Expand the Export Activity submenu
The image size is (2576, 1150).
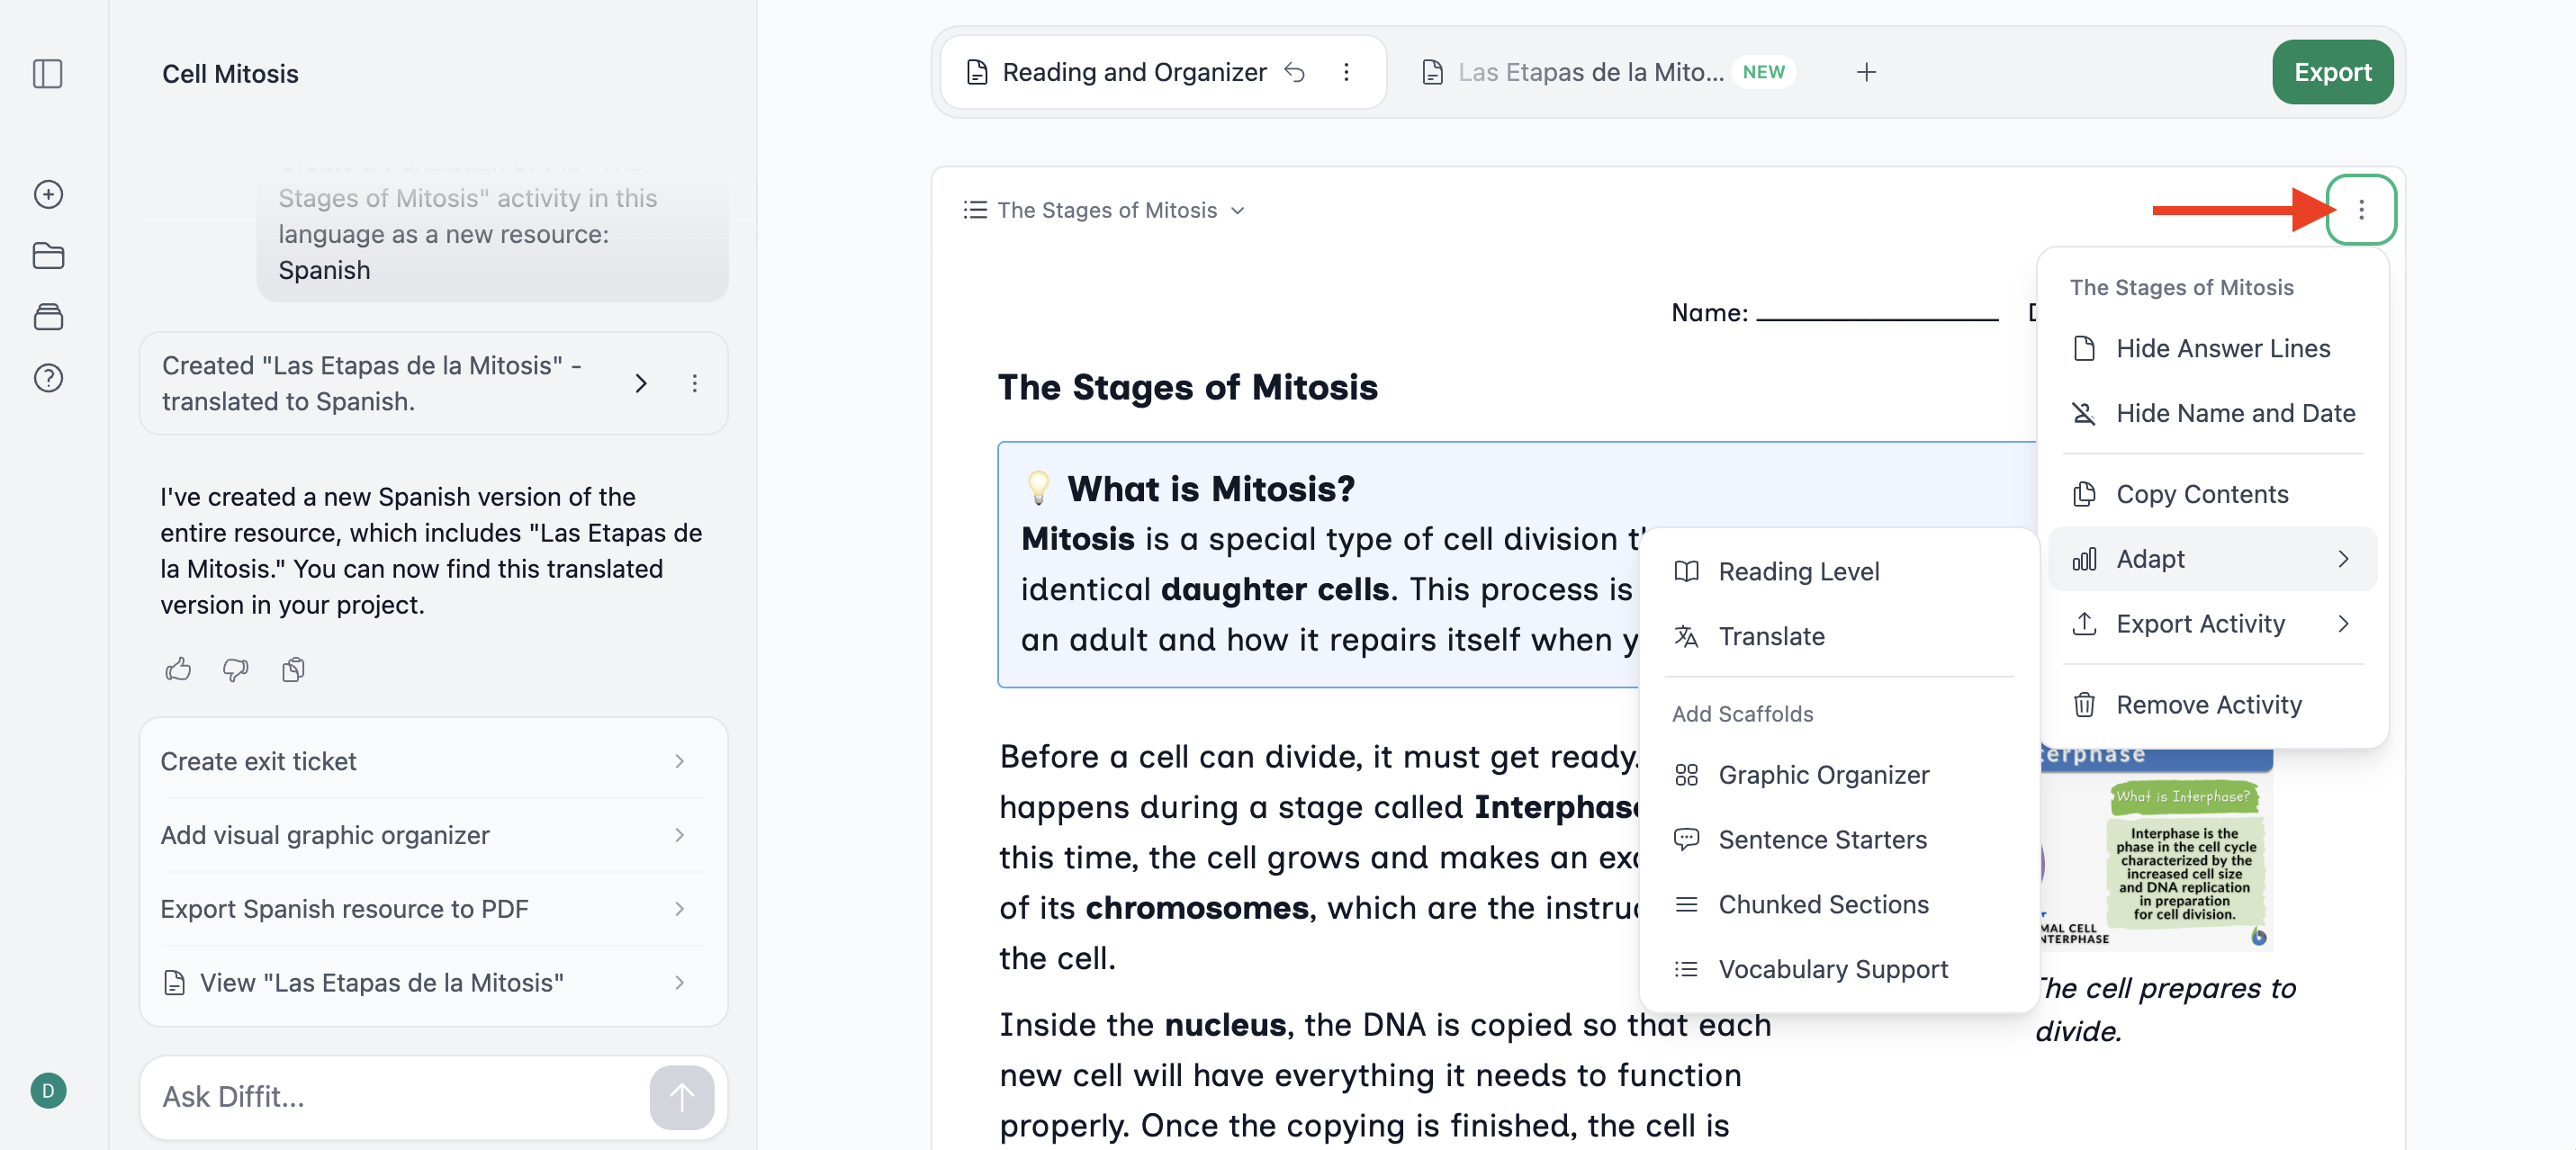(x=2212, y=624)
